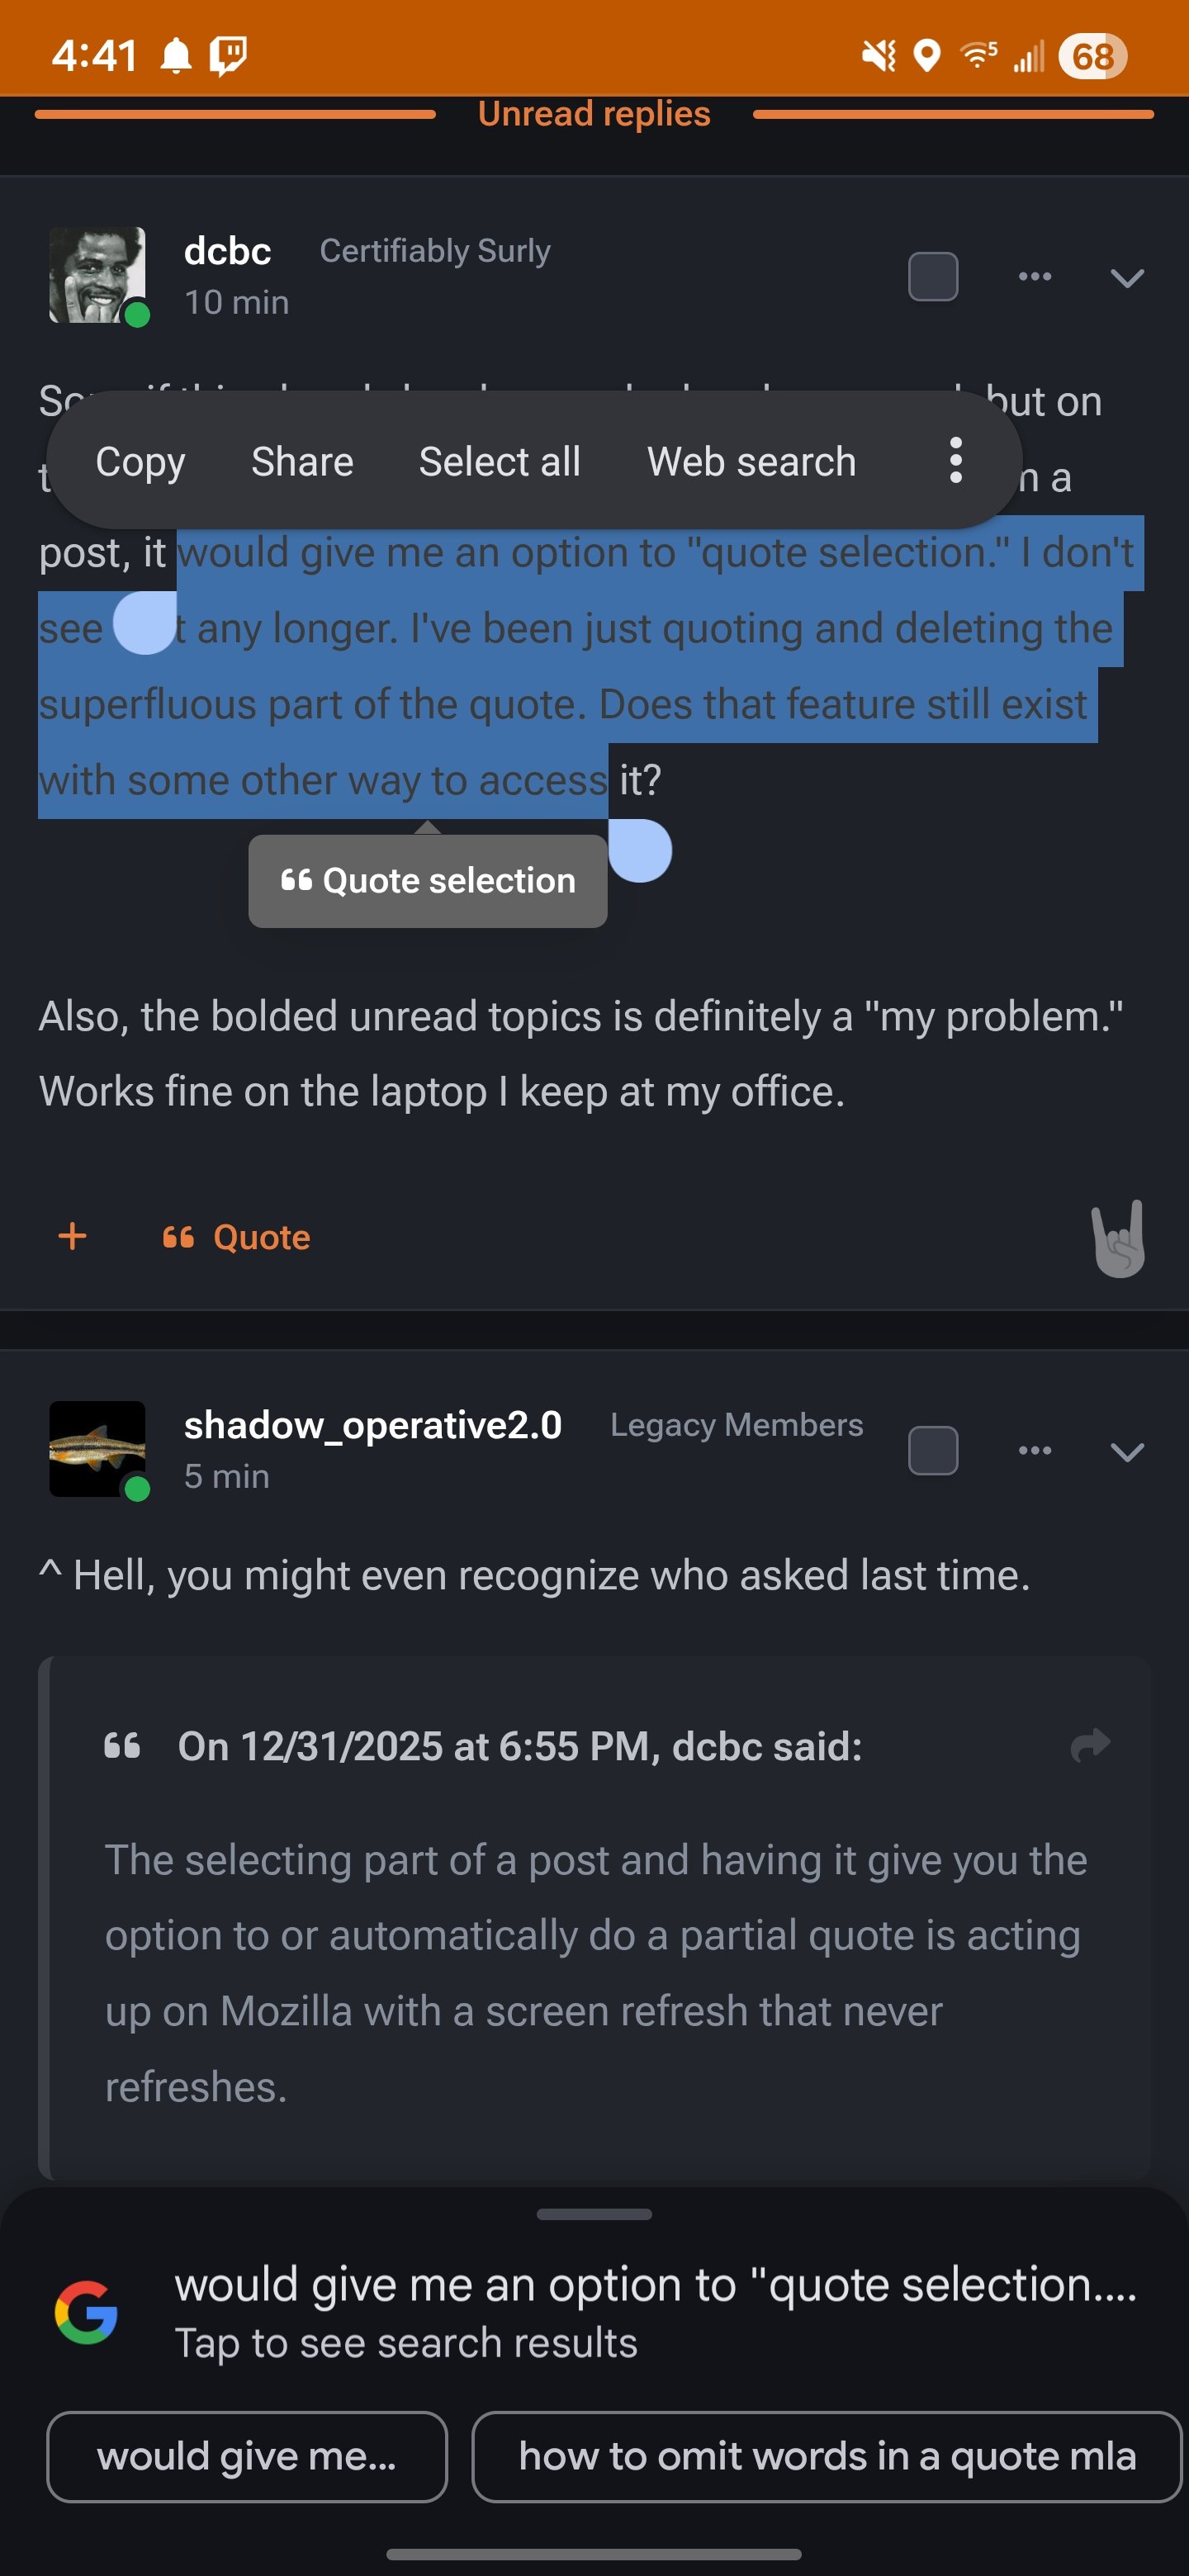Screen dimensions: 1189x2576
Task: Tap the share arrow in the quoted post
Action: (x=1089, y=1745)
